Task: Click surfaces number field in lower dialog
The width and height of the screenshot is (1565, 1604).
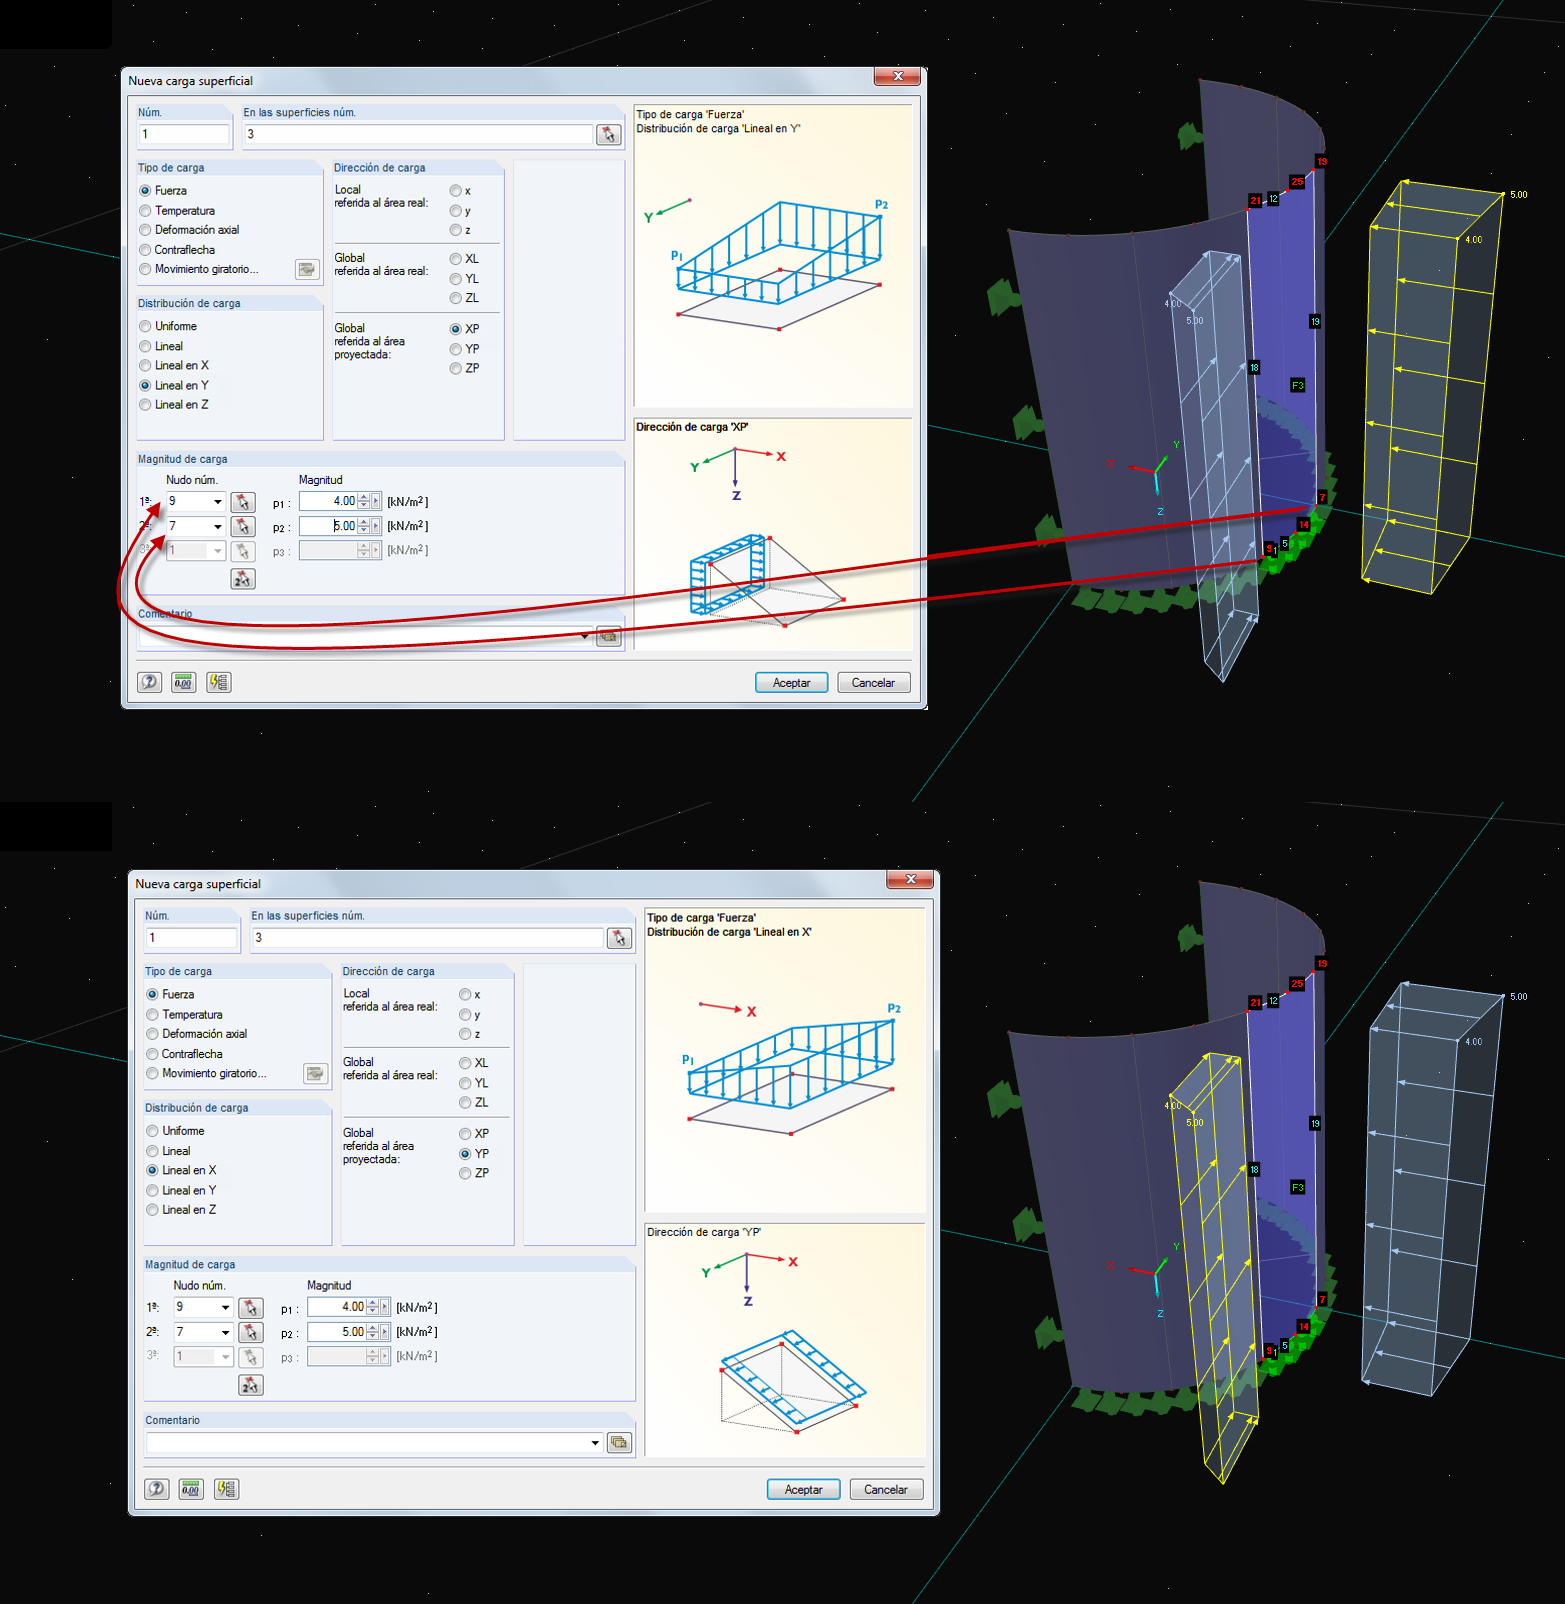Action: (428, 938)
